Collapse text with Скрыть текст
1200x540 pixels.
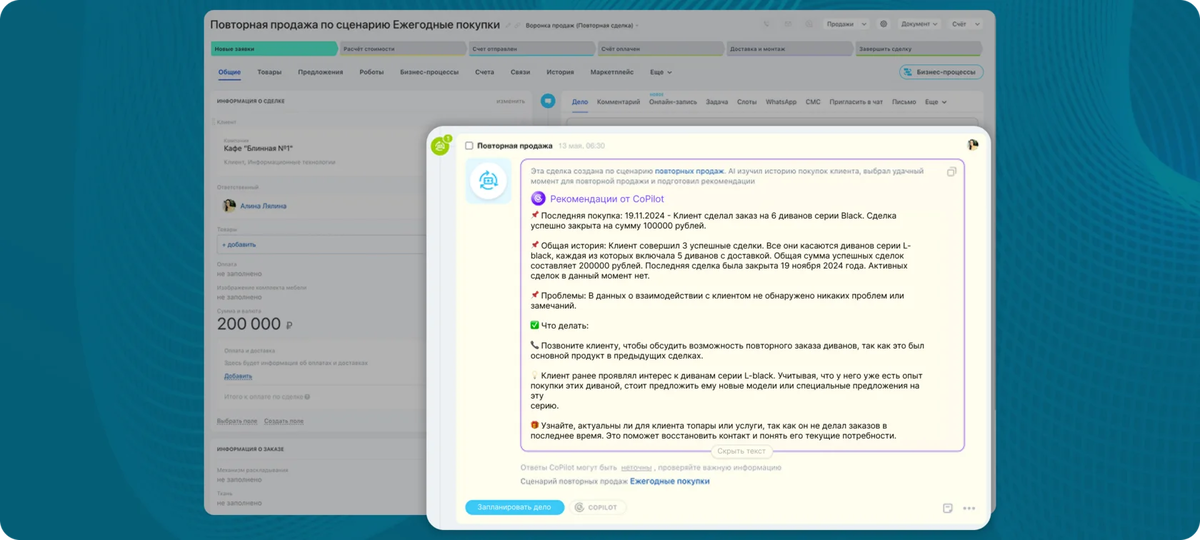pos(742,451)
